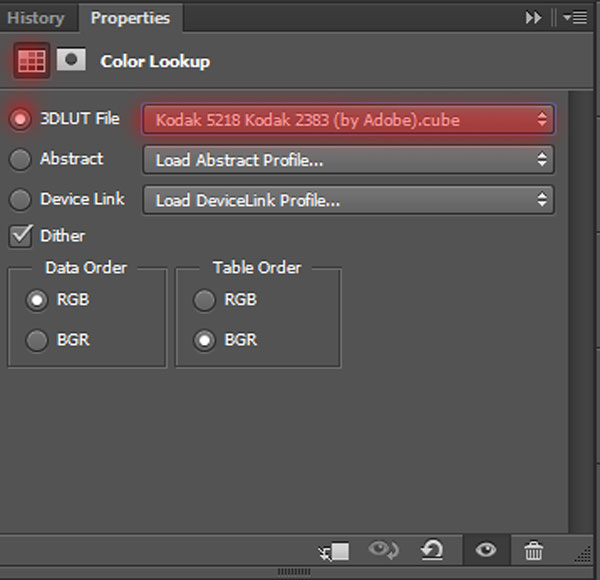The image size is (600, 580).
Task: Select the layer mask icon
Action: tap(70, 61)
